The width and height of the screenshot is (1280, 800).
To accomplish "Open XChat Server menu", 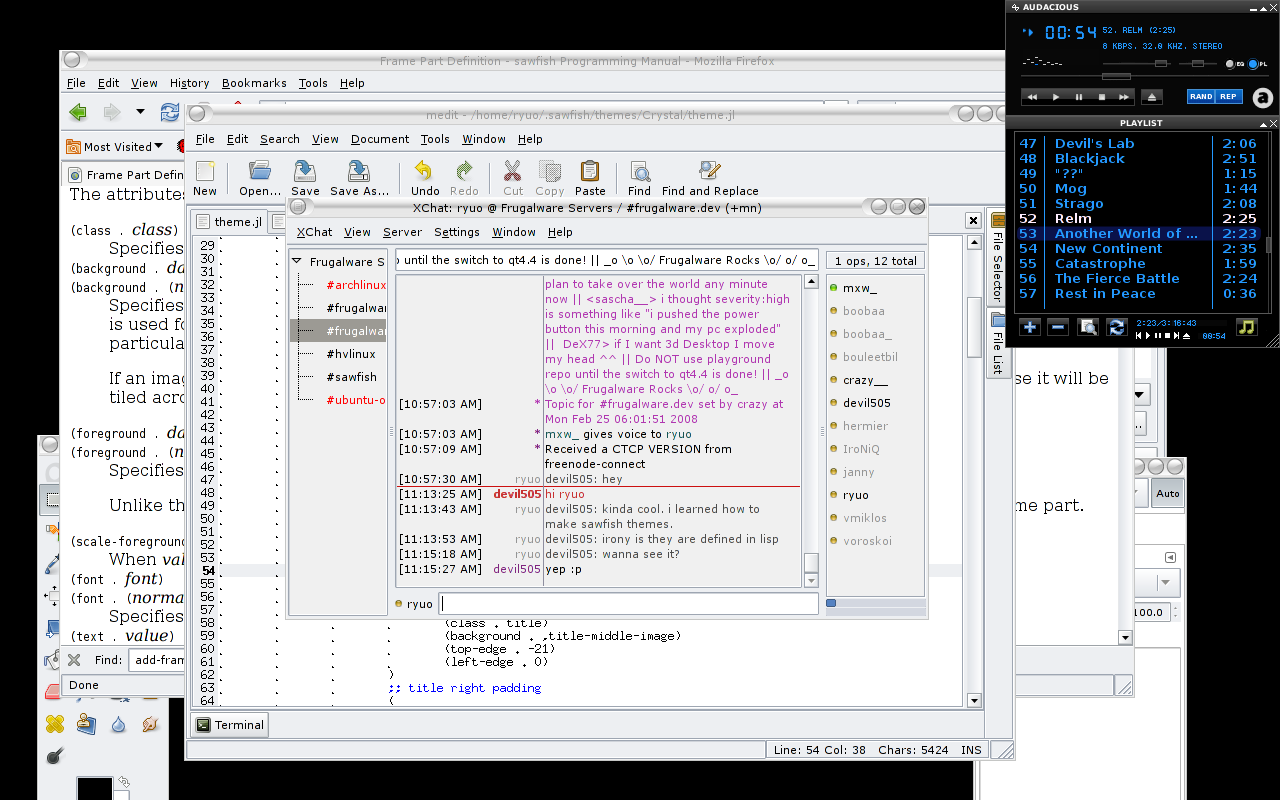I will click(402, 232).
